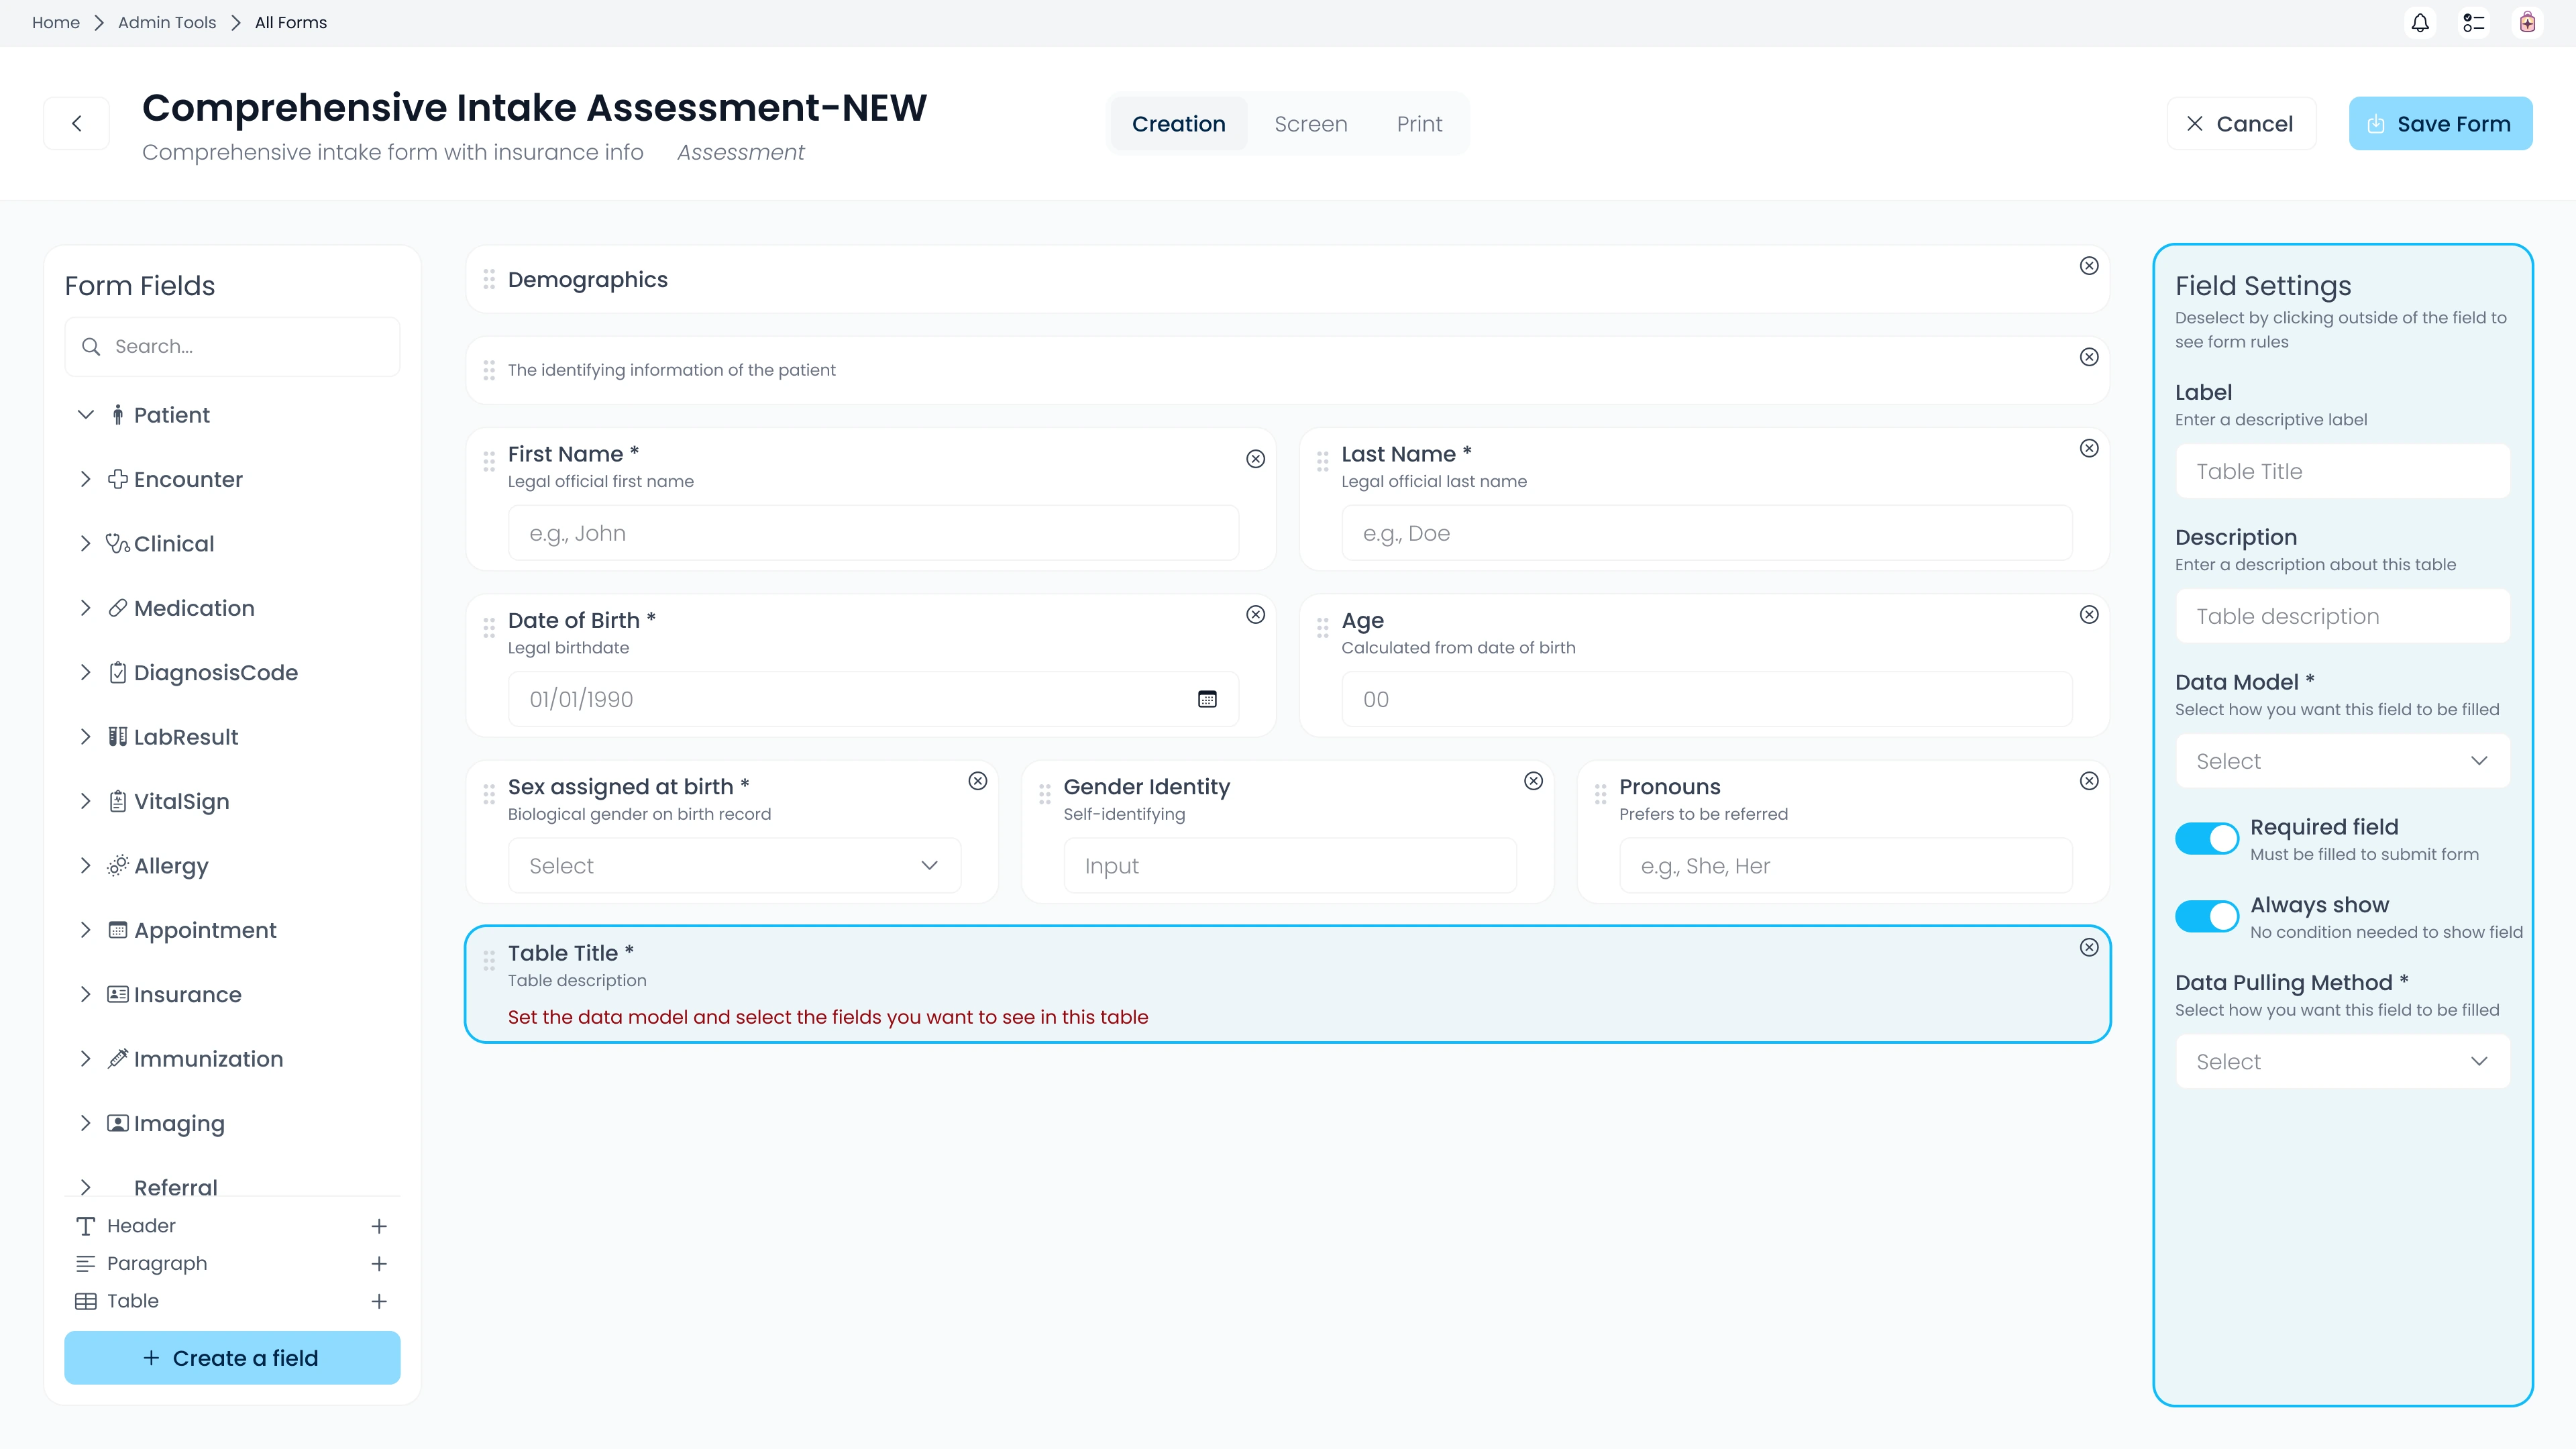This screenshot has width=2576, height=1449.
Task: Grab the drag handle of Demographics
Action: [x=489, y=280]
